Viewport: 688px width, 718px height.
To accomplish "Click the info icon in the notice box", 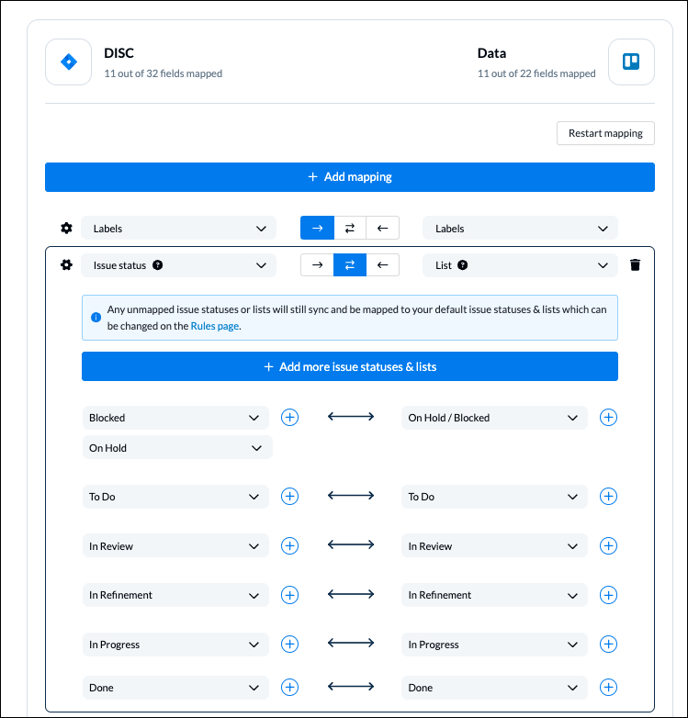I will 96,317.
